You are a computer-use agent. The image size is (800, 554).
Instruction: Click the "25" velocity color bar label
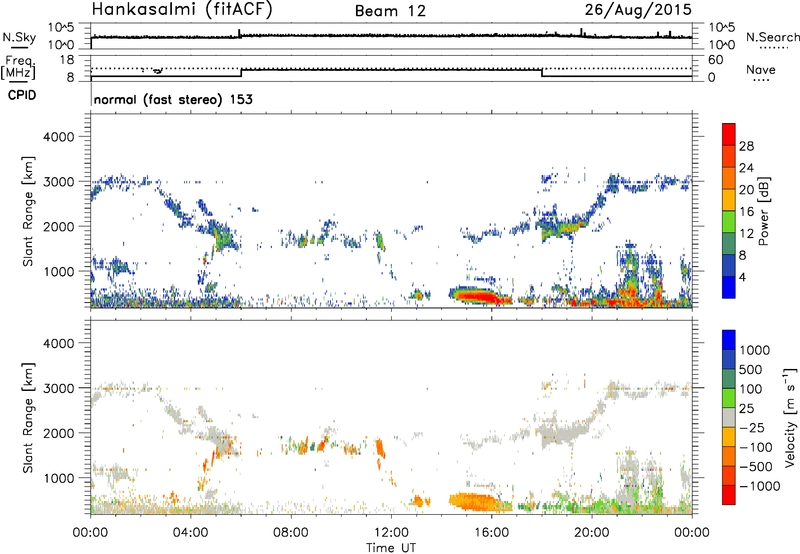747,408
